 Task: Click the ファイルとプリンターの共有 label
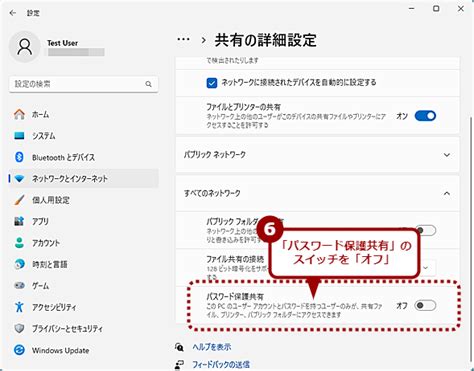pos(243,107)
